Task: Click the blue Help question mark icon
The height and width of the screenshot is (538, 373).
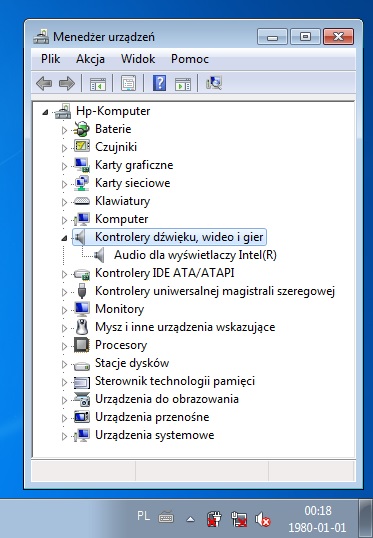Action: coord(160,83)
